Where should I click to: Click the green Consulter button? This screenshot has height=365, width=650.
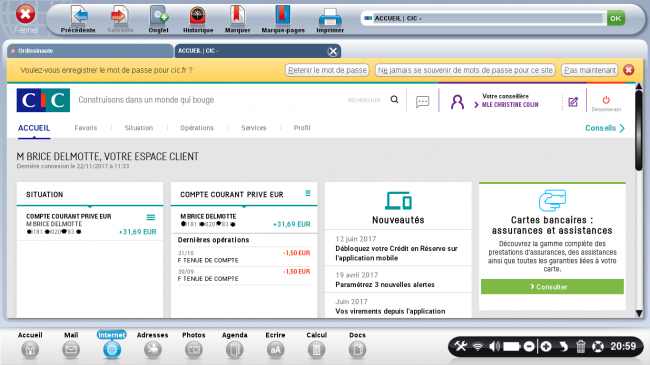pos(552,287)
